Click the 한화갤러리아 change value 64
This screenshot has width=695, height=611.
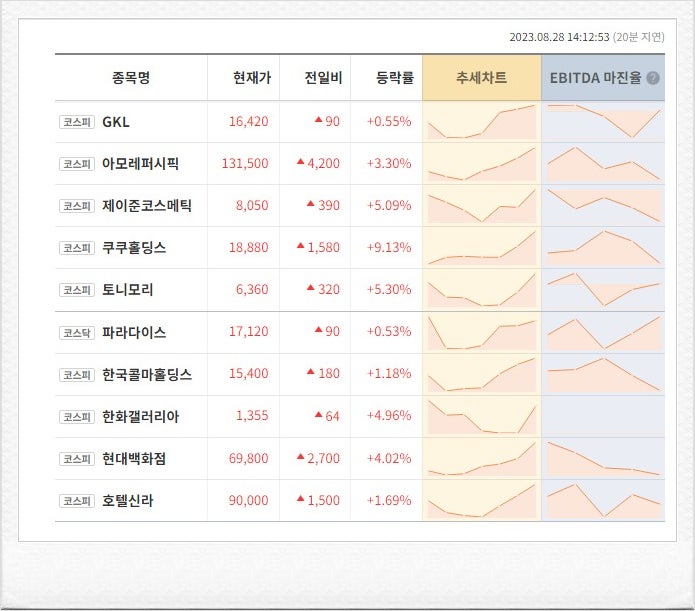click(332, 416)
